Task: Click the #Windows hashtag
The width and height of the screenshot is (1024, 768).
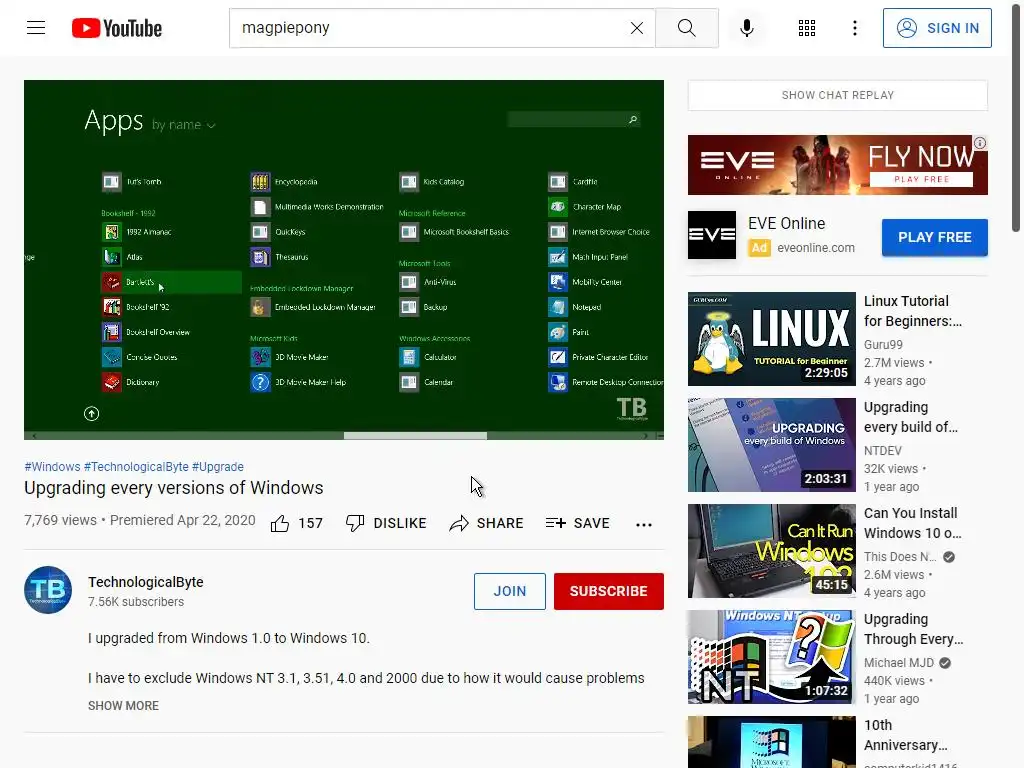Action: 52,467
